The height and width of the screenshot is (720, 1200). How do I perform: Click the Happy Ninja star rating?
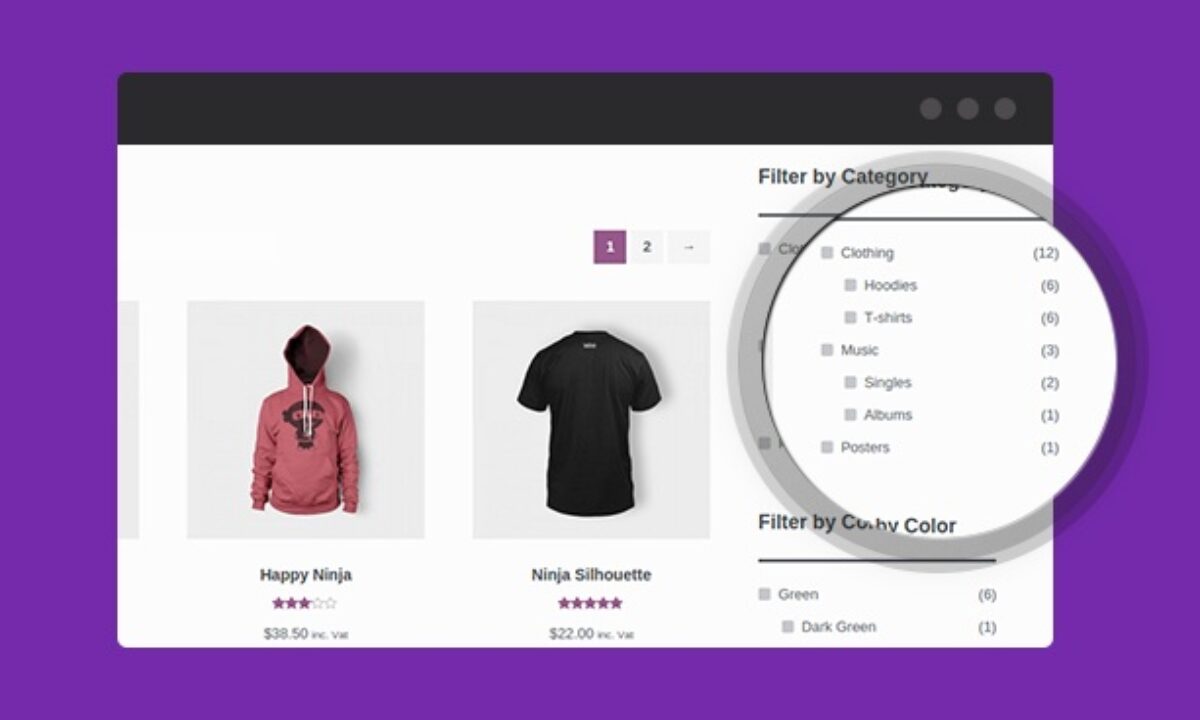click(305, 603)
